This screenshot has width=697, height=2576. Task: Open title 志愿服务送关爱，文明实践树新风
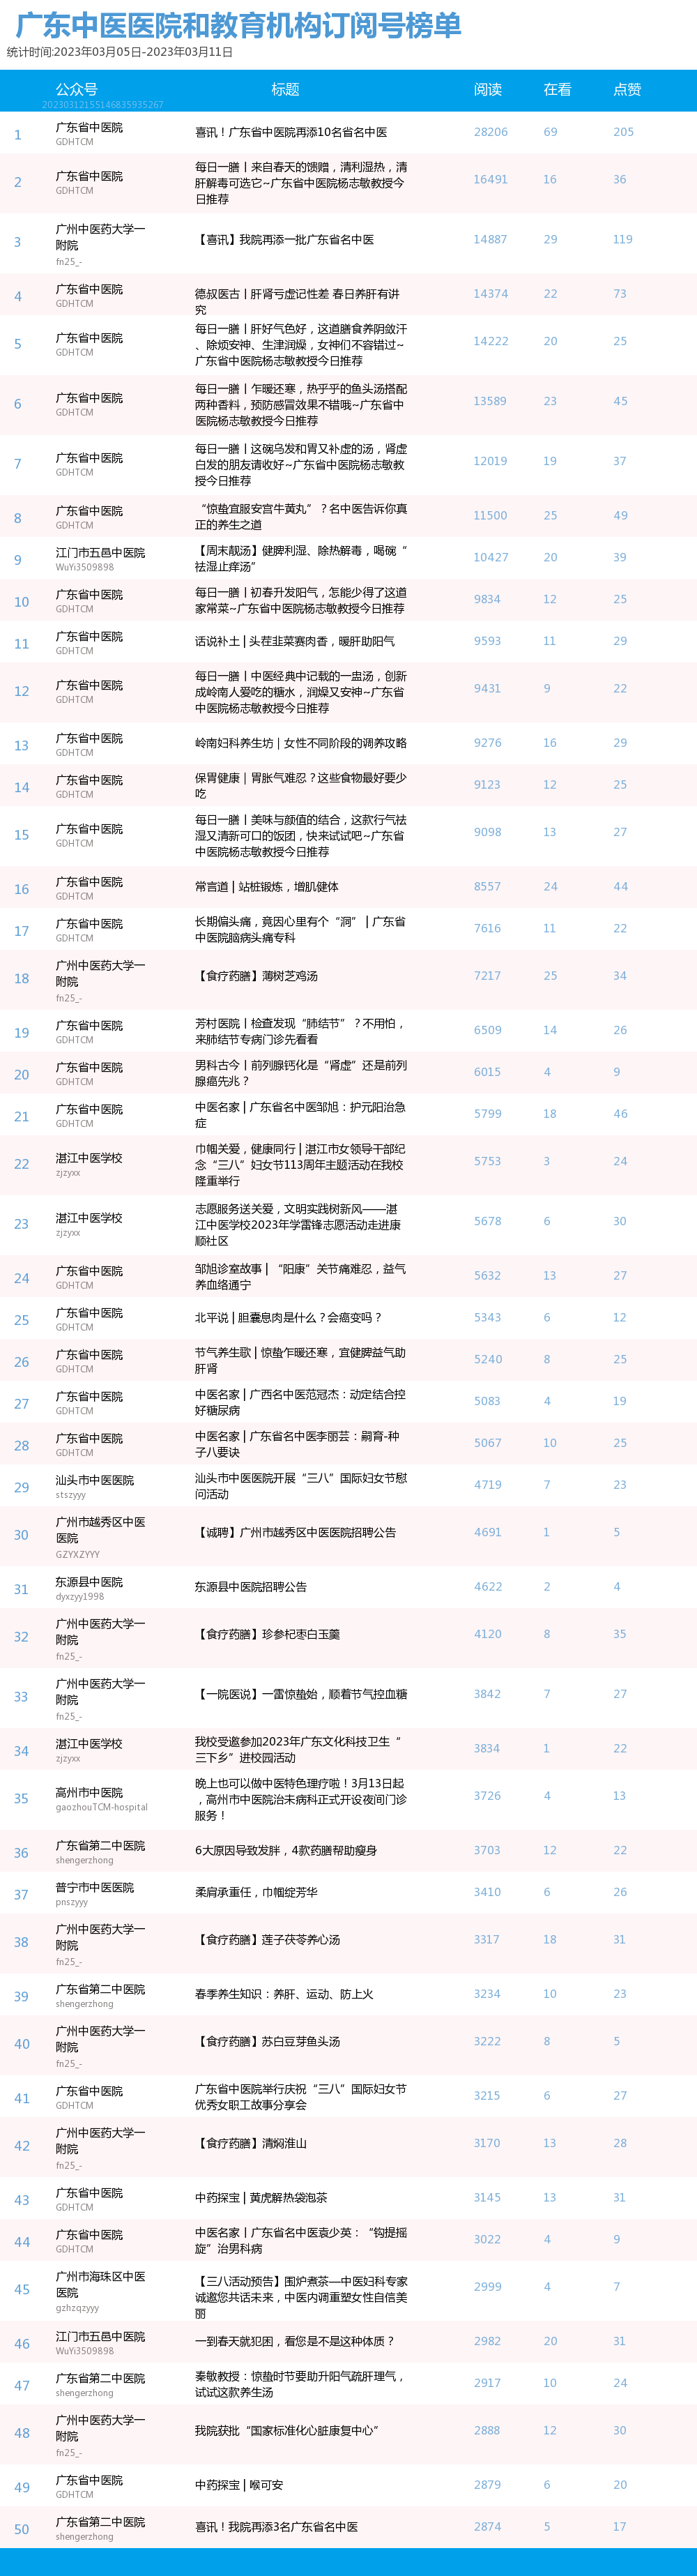click(298, 1225)
